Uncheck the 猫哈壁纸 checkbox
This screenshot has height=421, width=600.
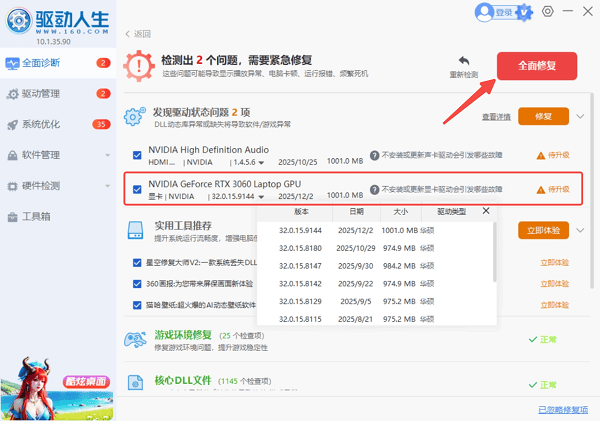pyautogui.click(x=137, y=305)
